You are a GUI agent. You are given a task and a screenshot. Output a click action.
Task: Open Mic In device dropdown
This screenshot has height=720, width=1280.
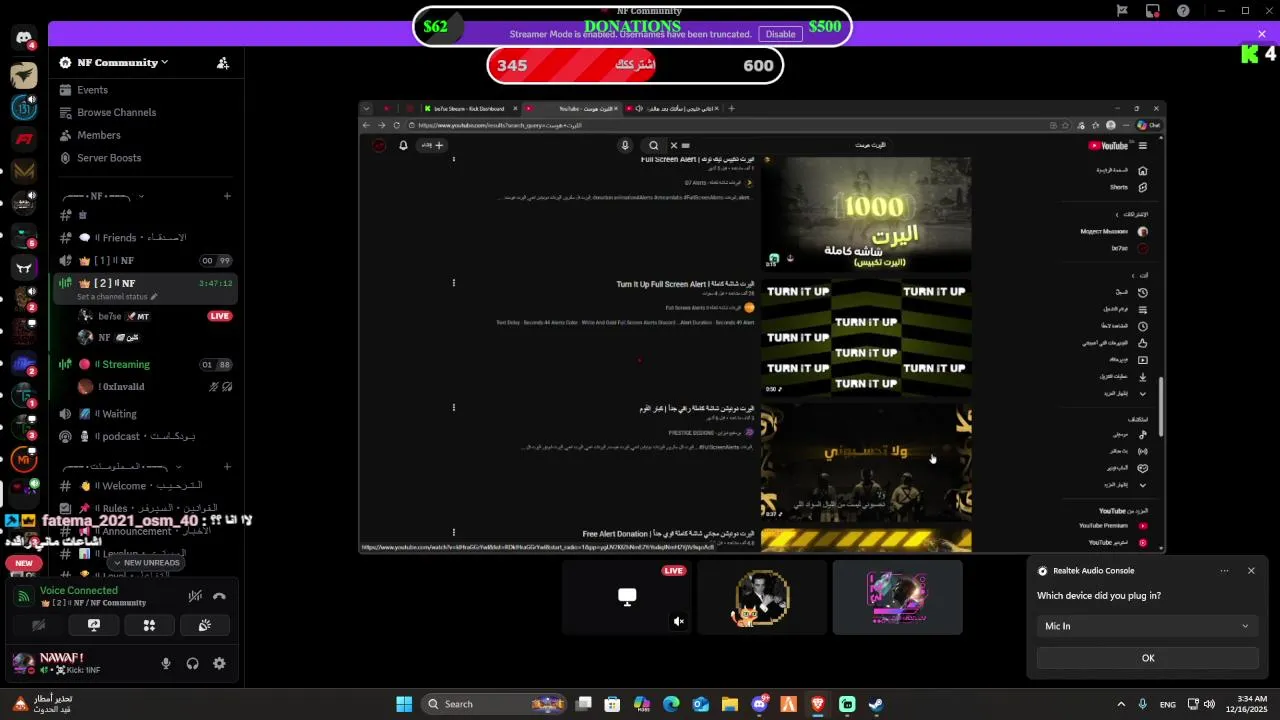coord(1147,626)
